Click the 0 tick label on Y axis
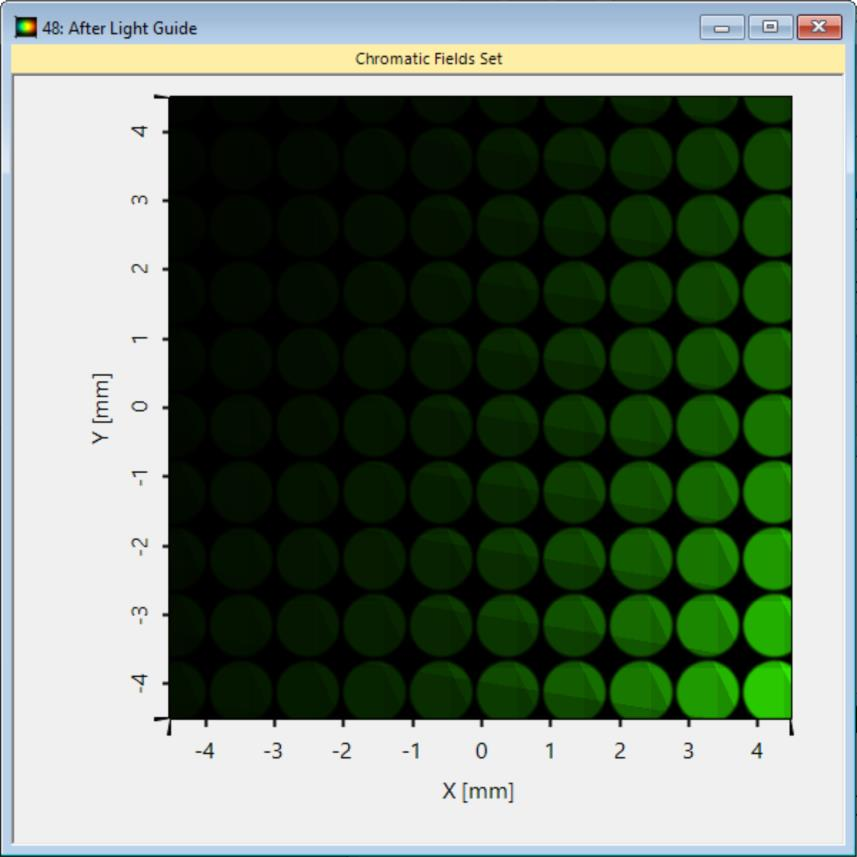This screenshot has width=857, height=857. tap(140, 407)
